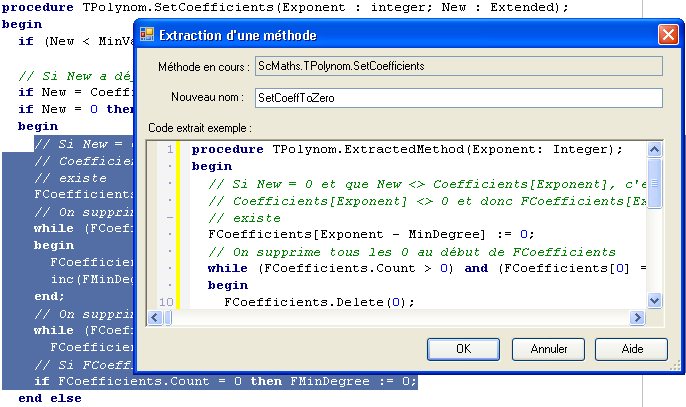Image resolution: width=686 pixels, height=407 pixels.
Task: Click line number 10 in the preview gutter
Action: click(x=166, y=301)
